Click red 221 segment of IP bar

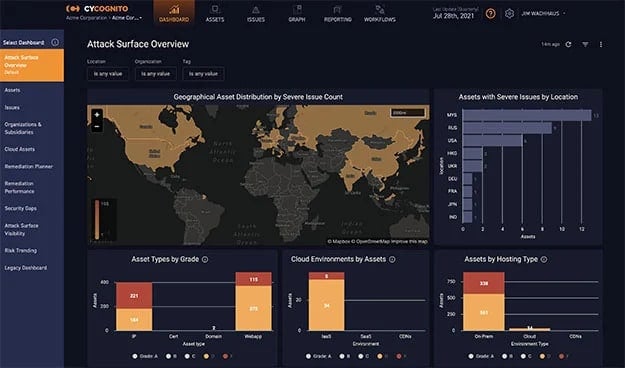(x=134, y=295)
